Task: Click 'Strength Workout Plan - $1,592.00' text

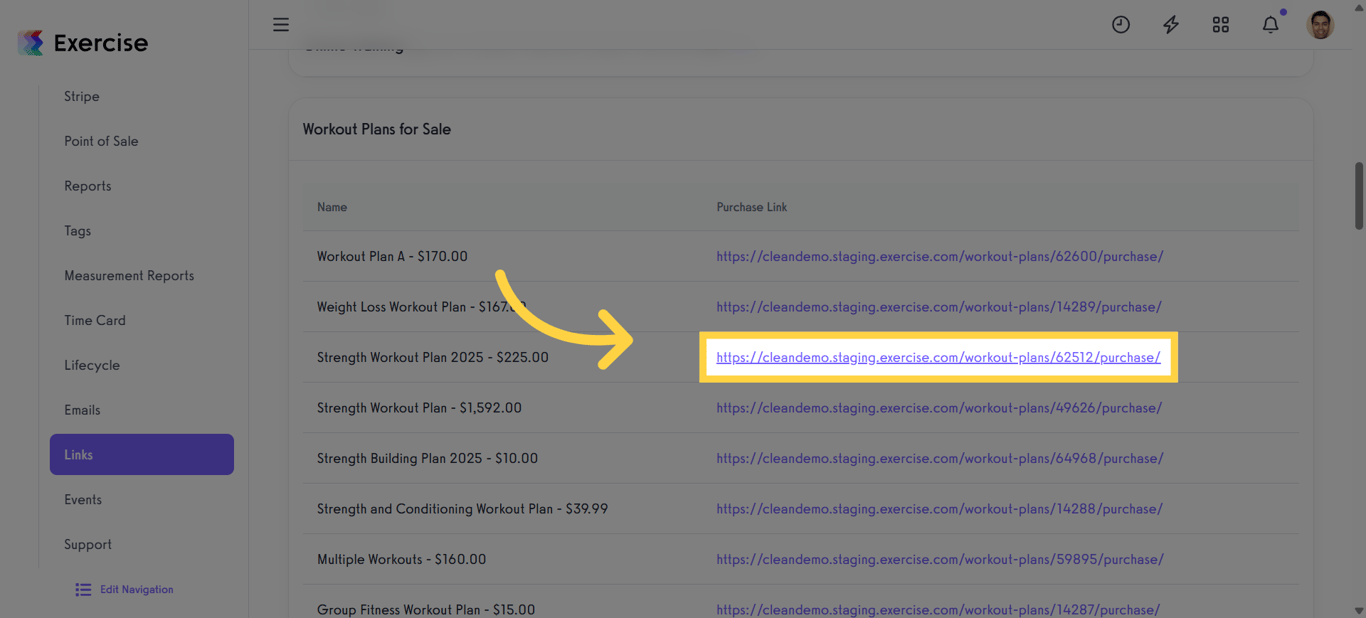Action: 419,408
